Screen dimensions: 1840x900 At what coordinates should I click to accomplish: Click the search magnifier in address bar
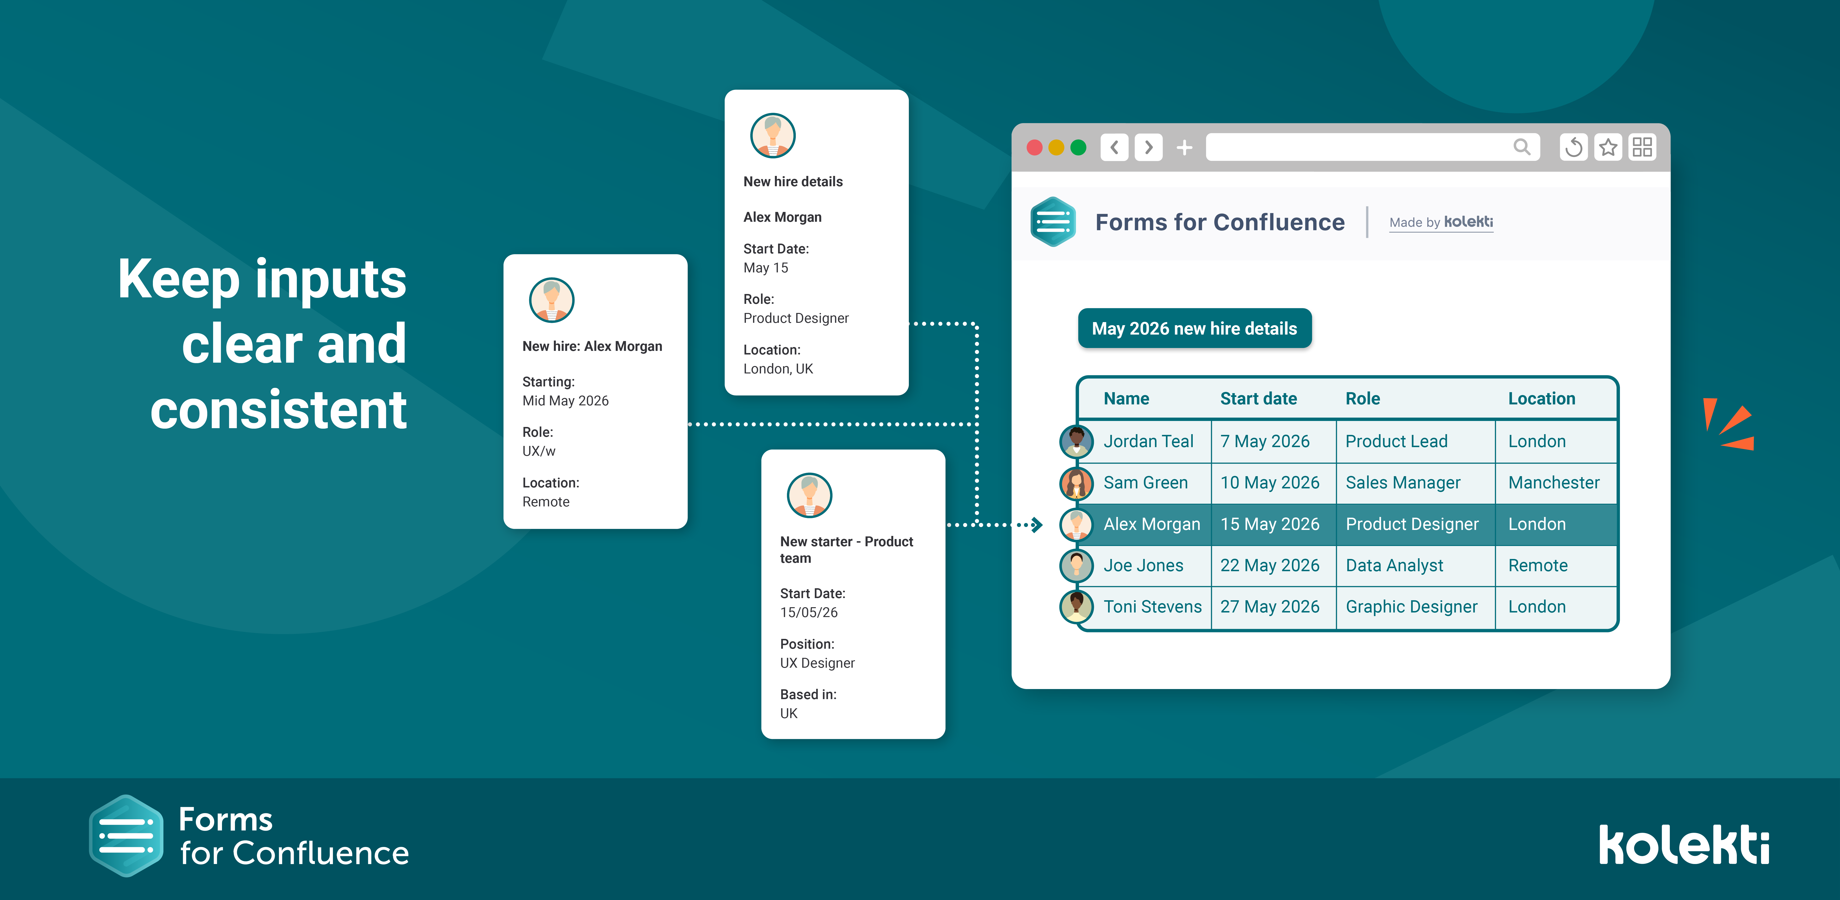[1521, 147]
